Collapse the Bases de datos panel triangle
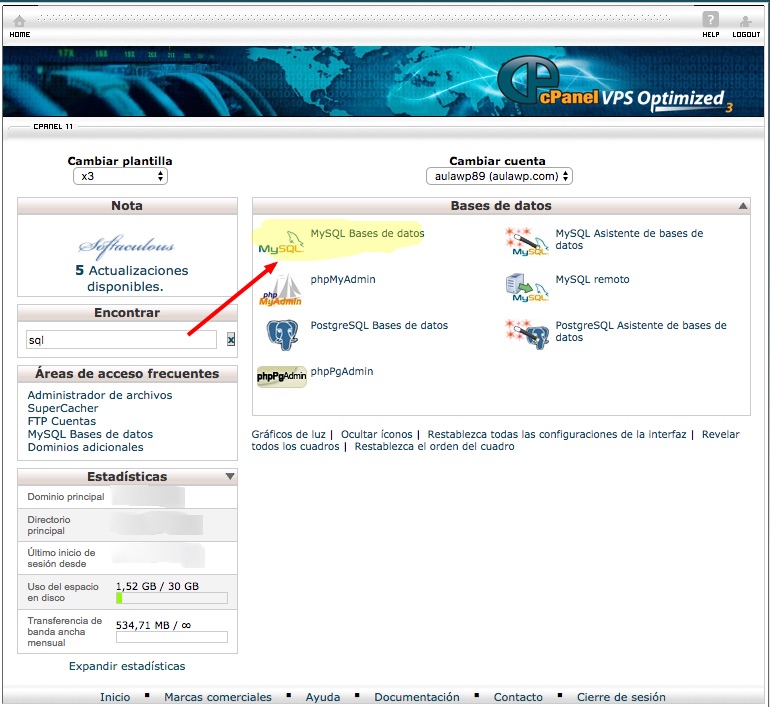The width and height of the screenshot is (770, 707). pyautogui.click(x=743, y=206)
